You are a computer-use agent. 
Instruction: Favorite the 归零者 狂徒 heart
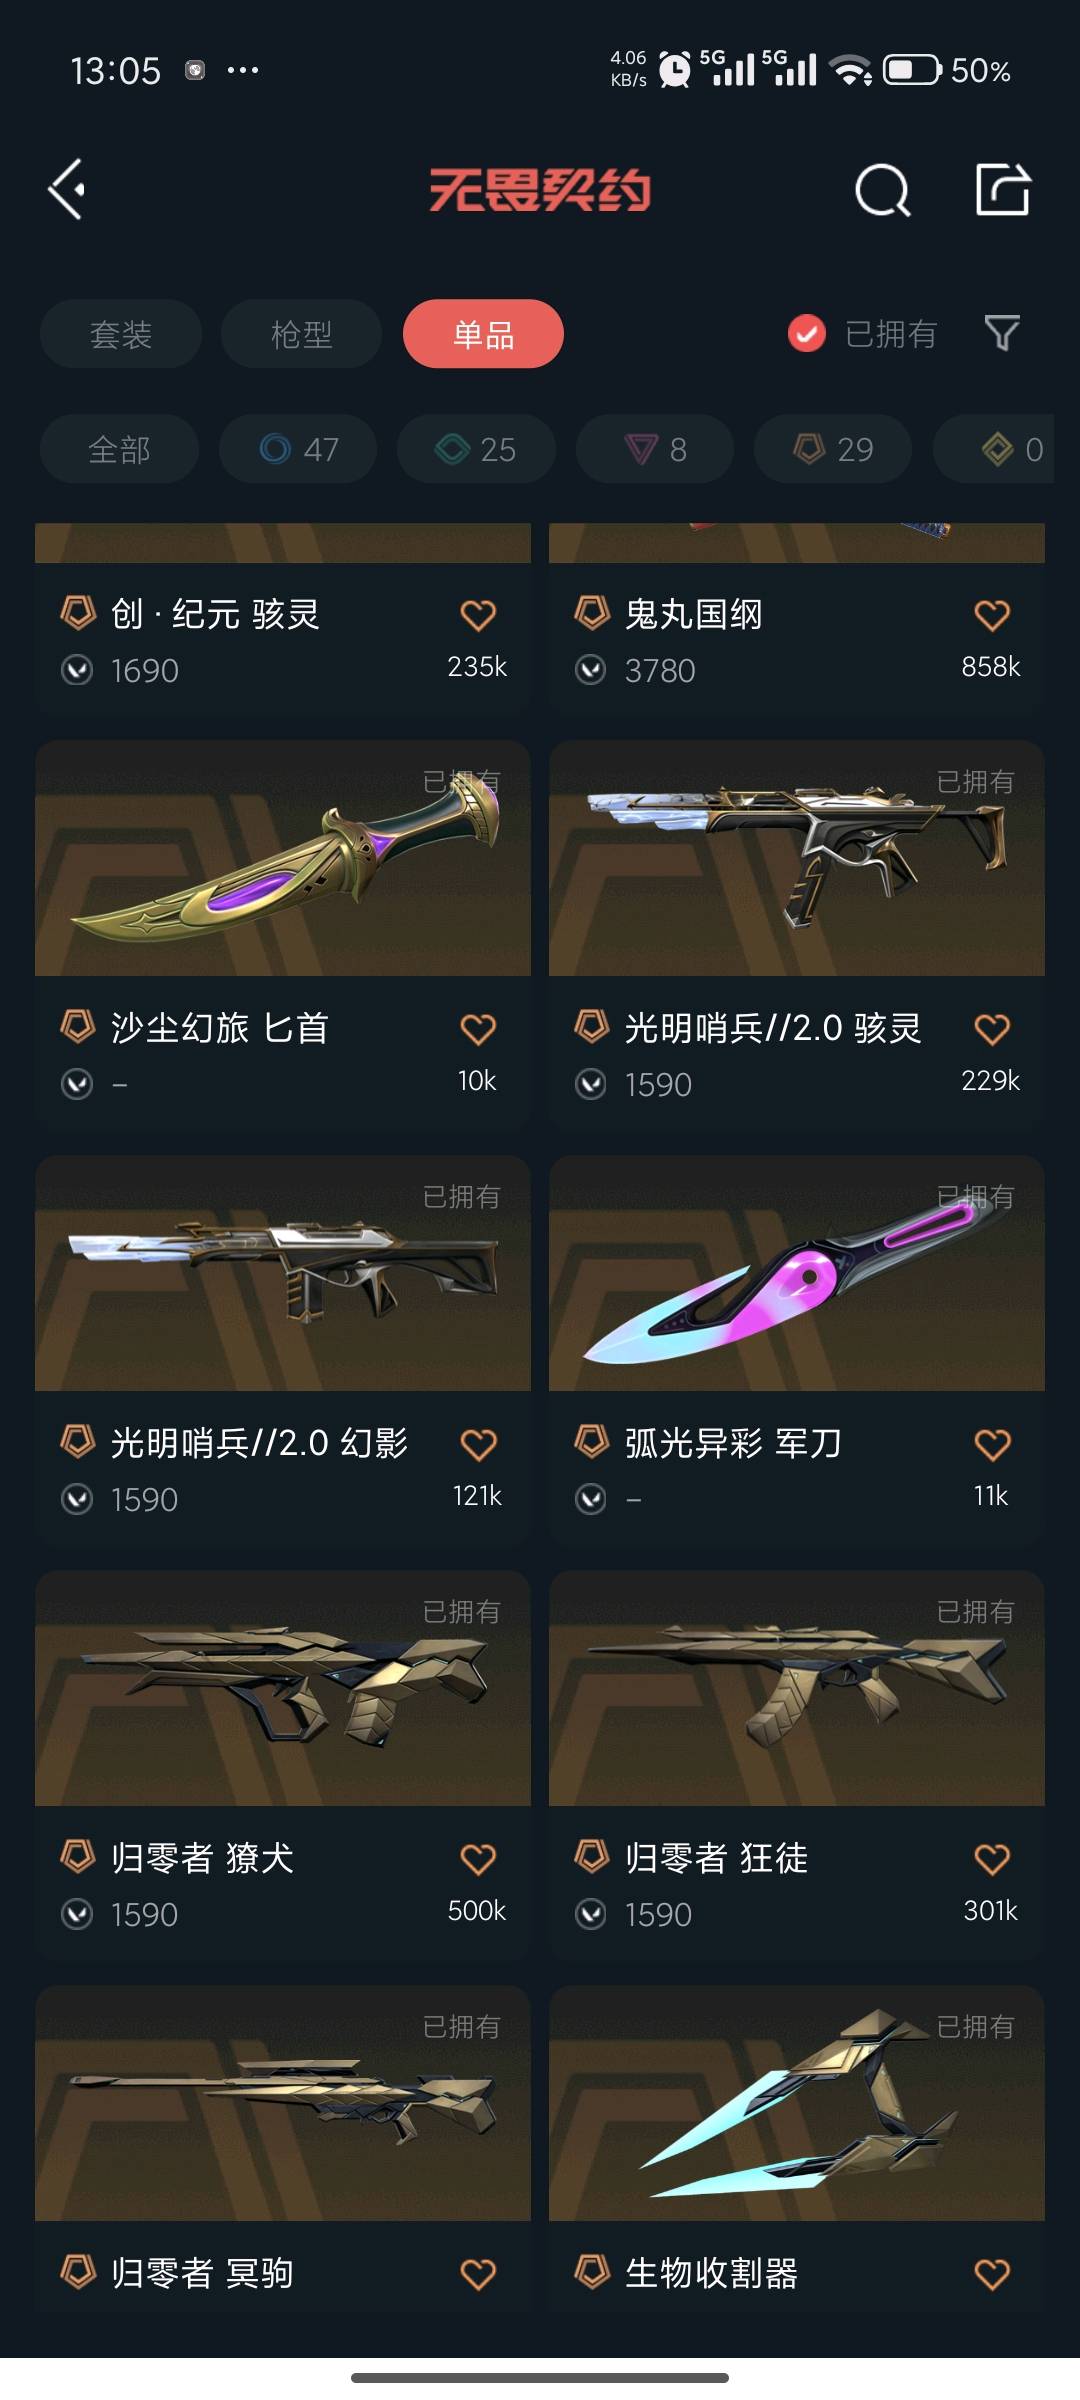992,1859
